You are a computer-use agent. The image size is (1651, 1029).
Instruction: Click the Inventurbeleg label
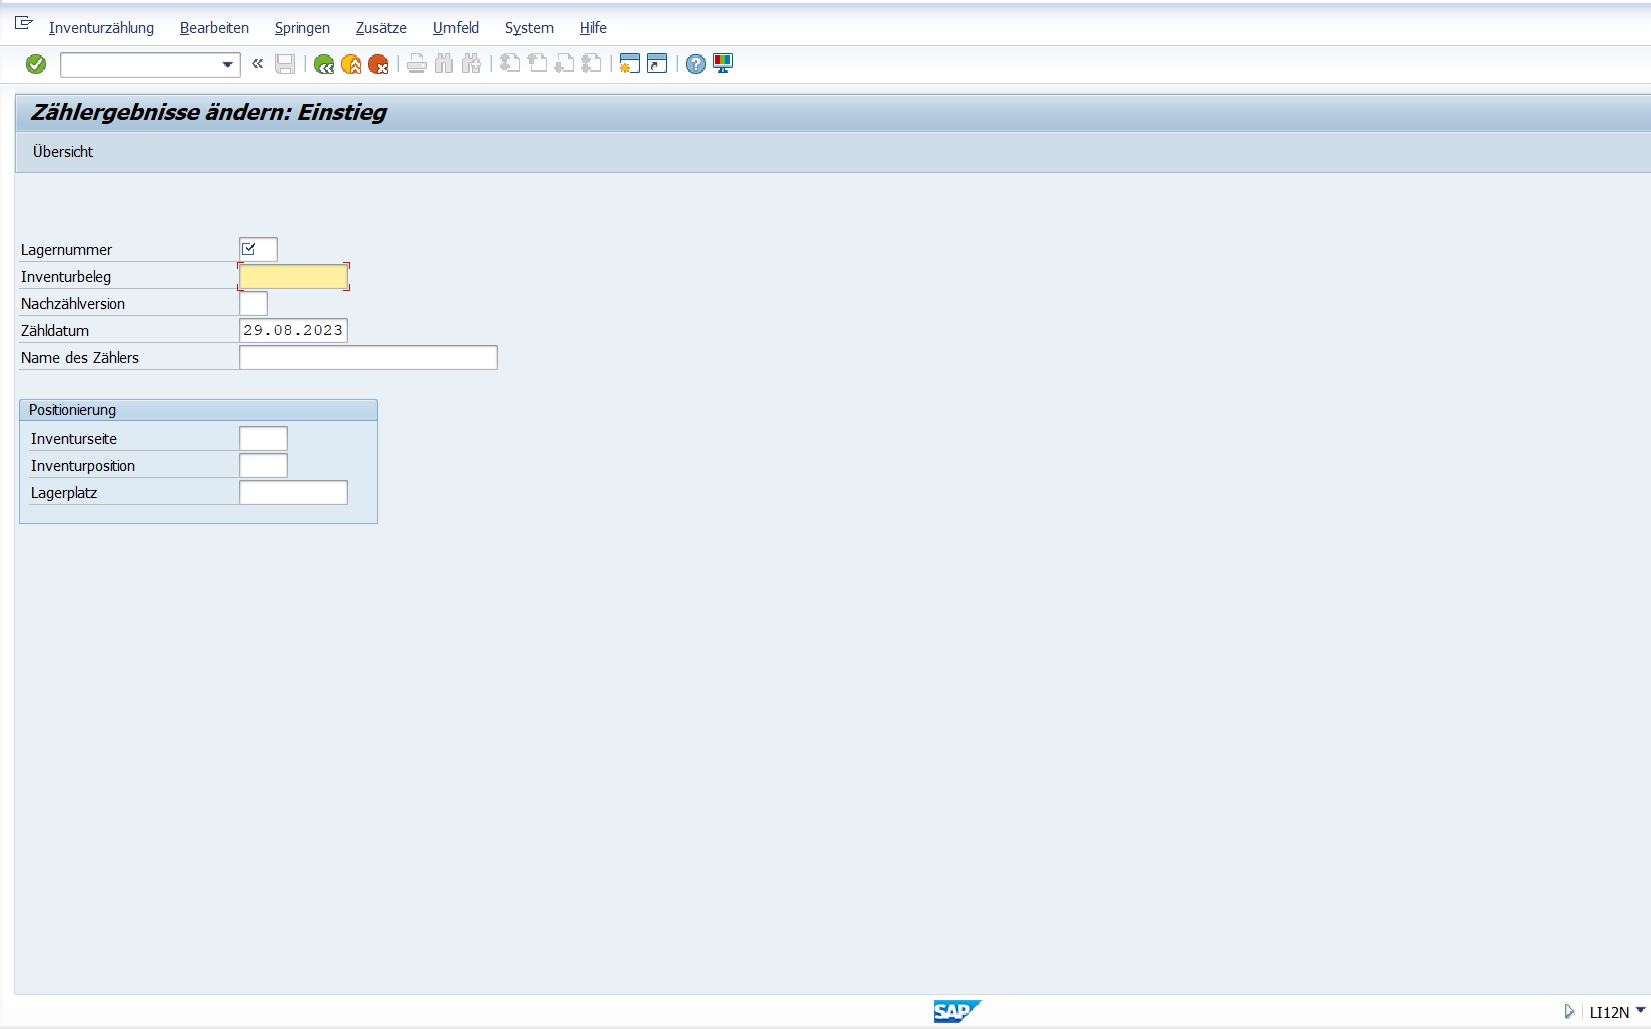tap(66, 277)
